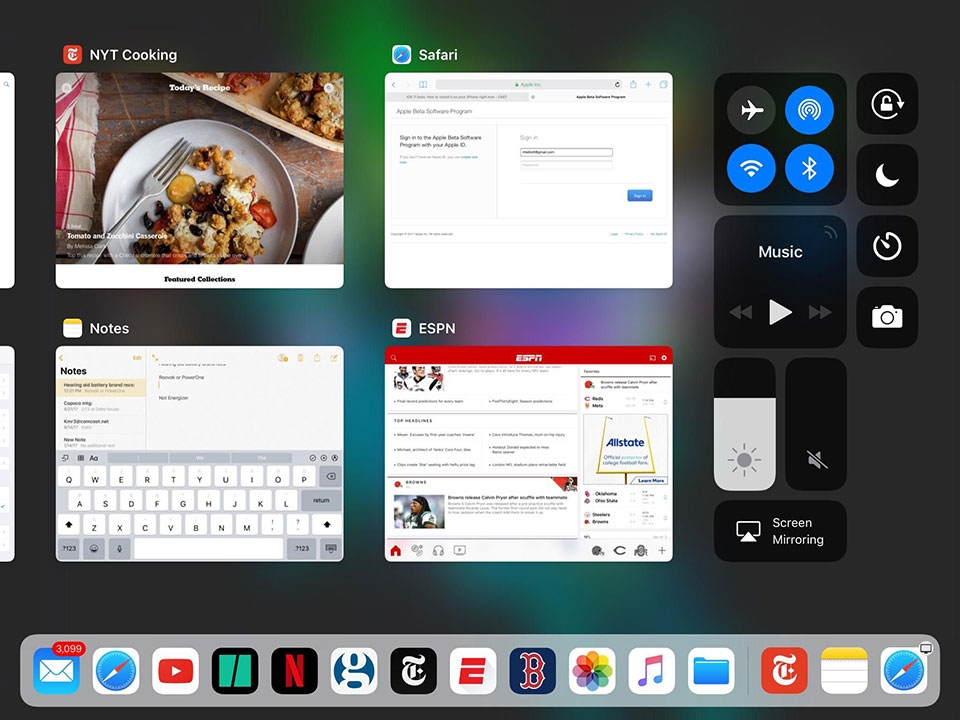Toggle the rotation lock
Image resolution: width=960 pixels, height=720 pixels.
click(x=887, y=103)
